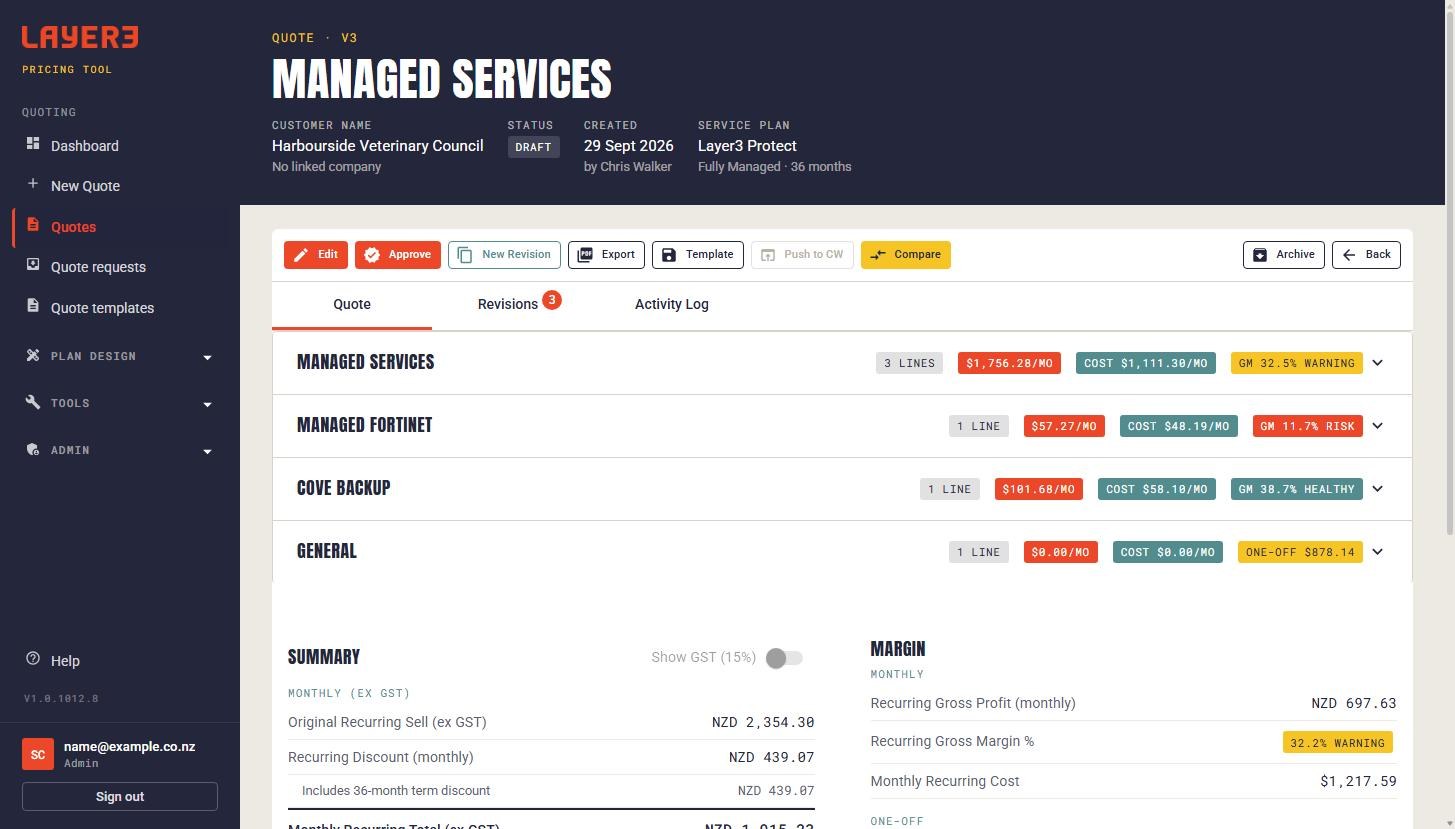Click the Revisions count badge showing 3

(552, 299)
